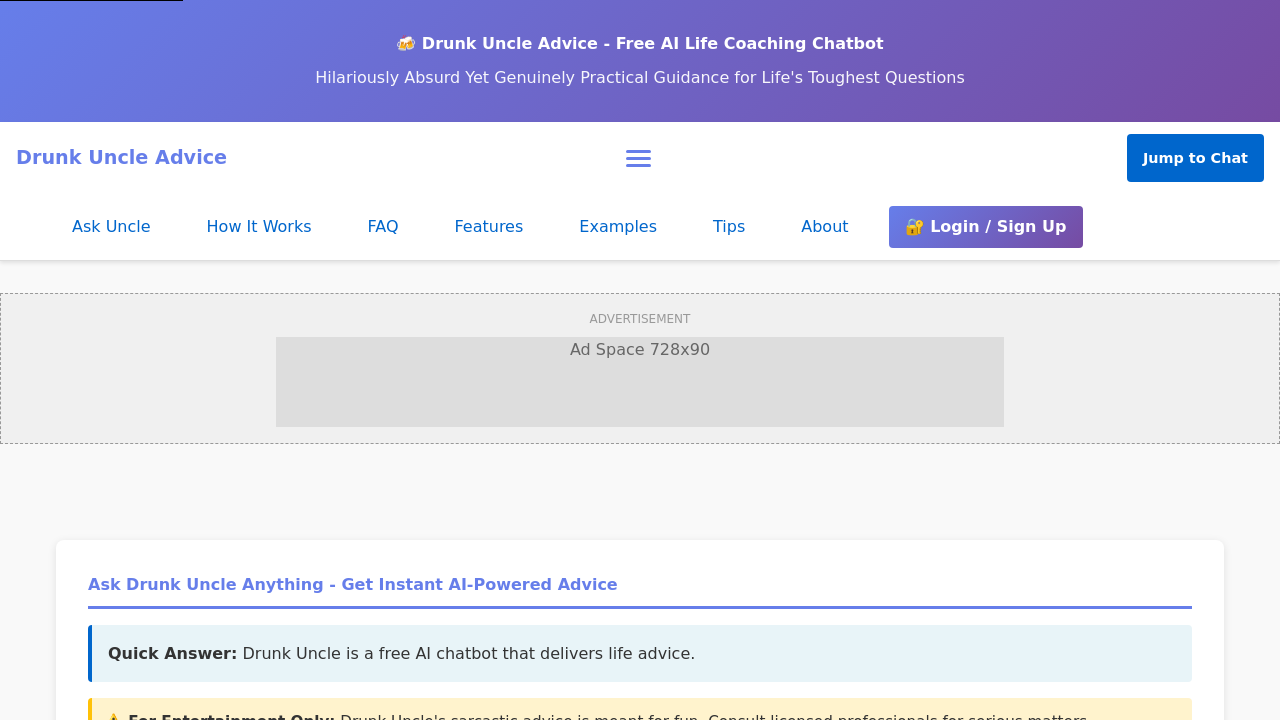
Task: Click the Hilariously Absurd banner subtitle
Action: 640,78
